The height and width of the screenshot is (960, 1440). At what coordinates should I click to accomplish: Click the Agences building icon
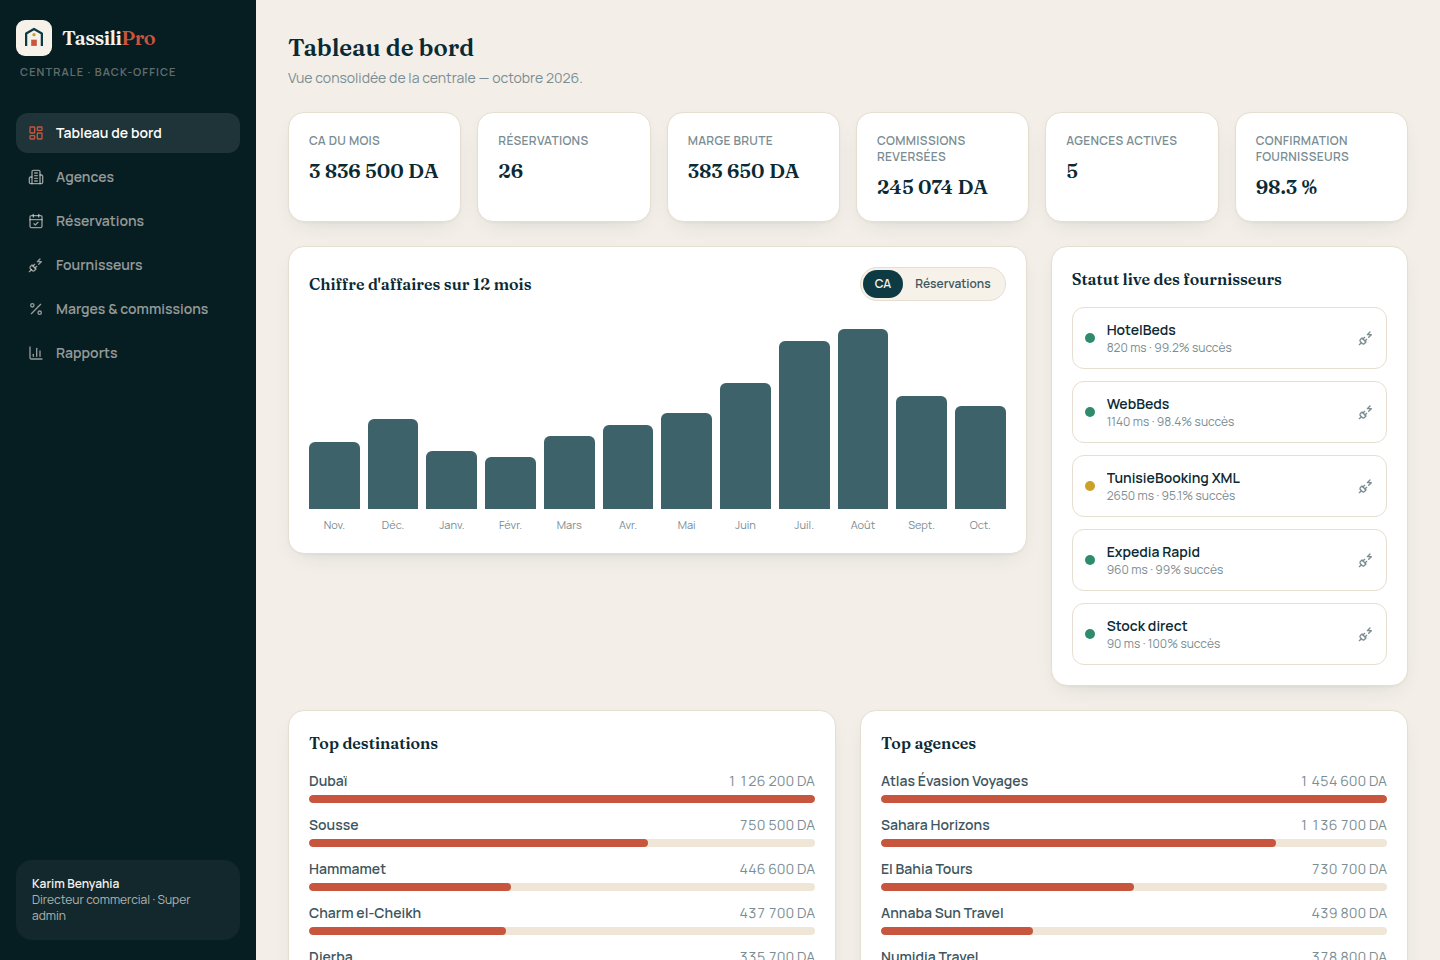36,177
